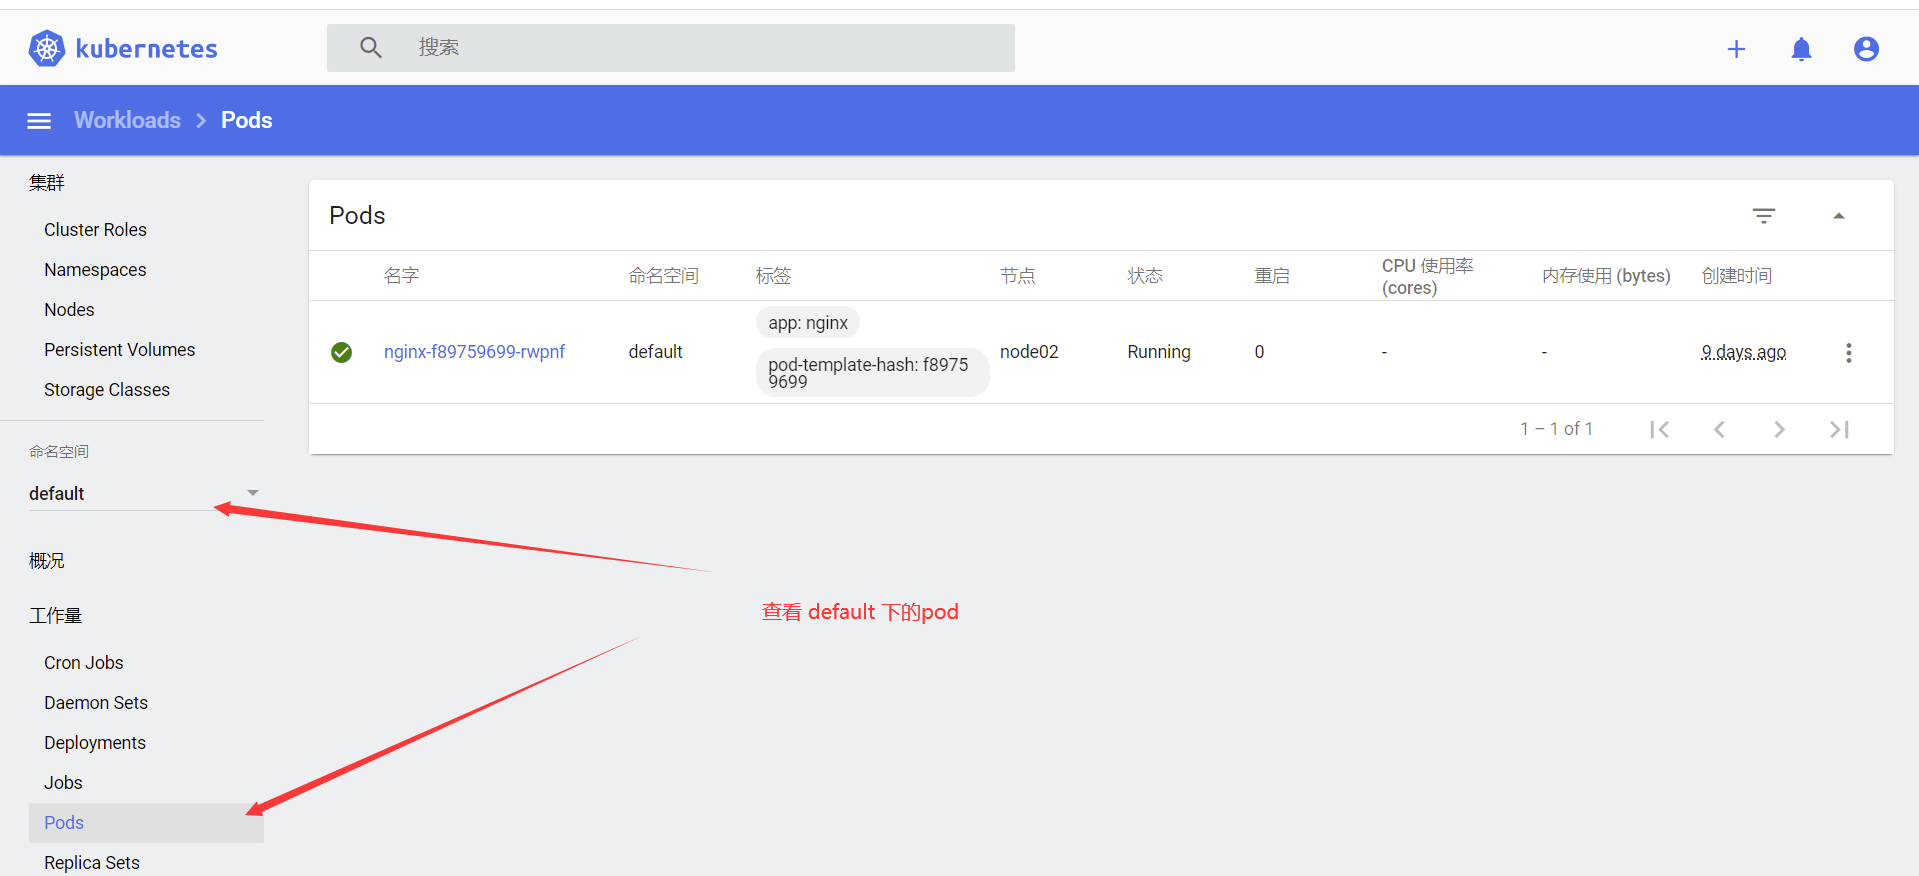The height and width of the screenshot is (876, 1919).
Task: Click the 工作量 workloads heading
Action: 55,616
